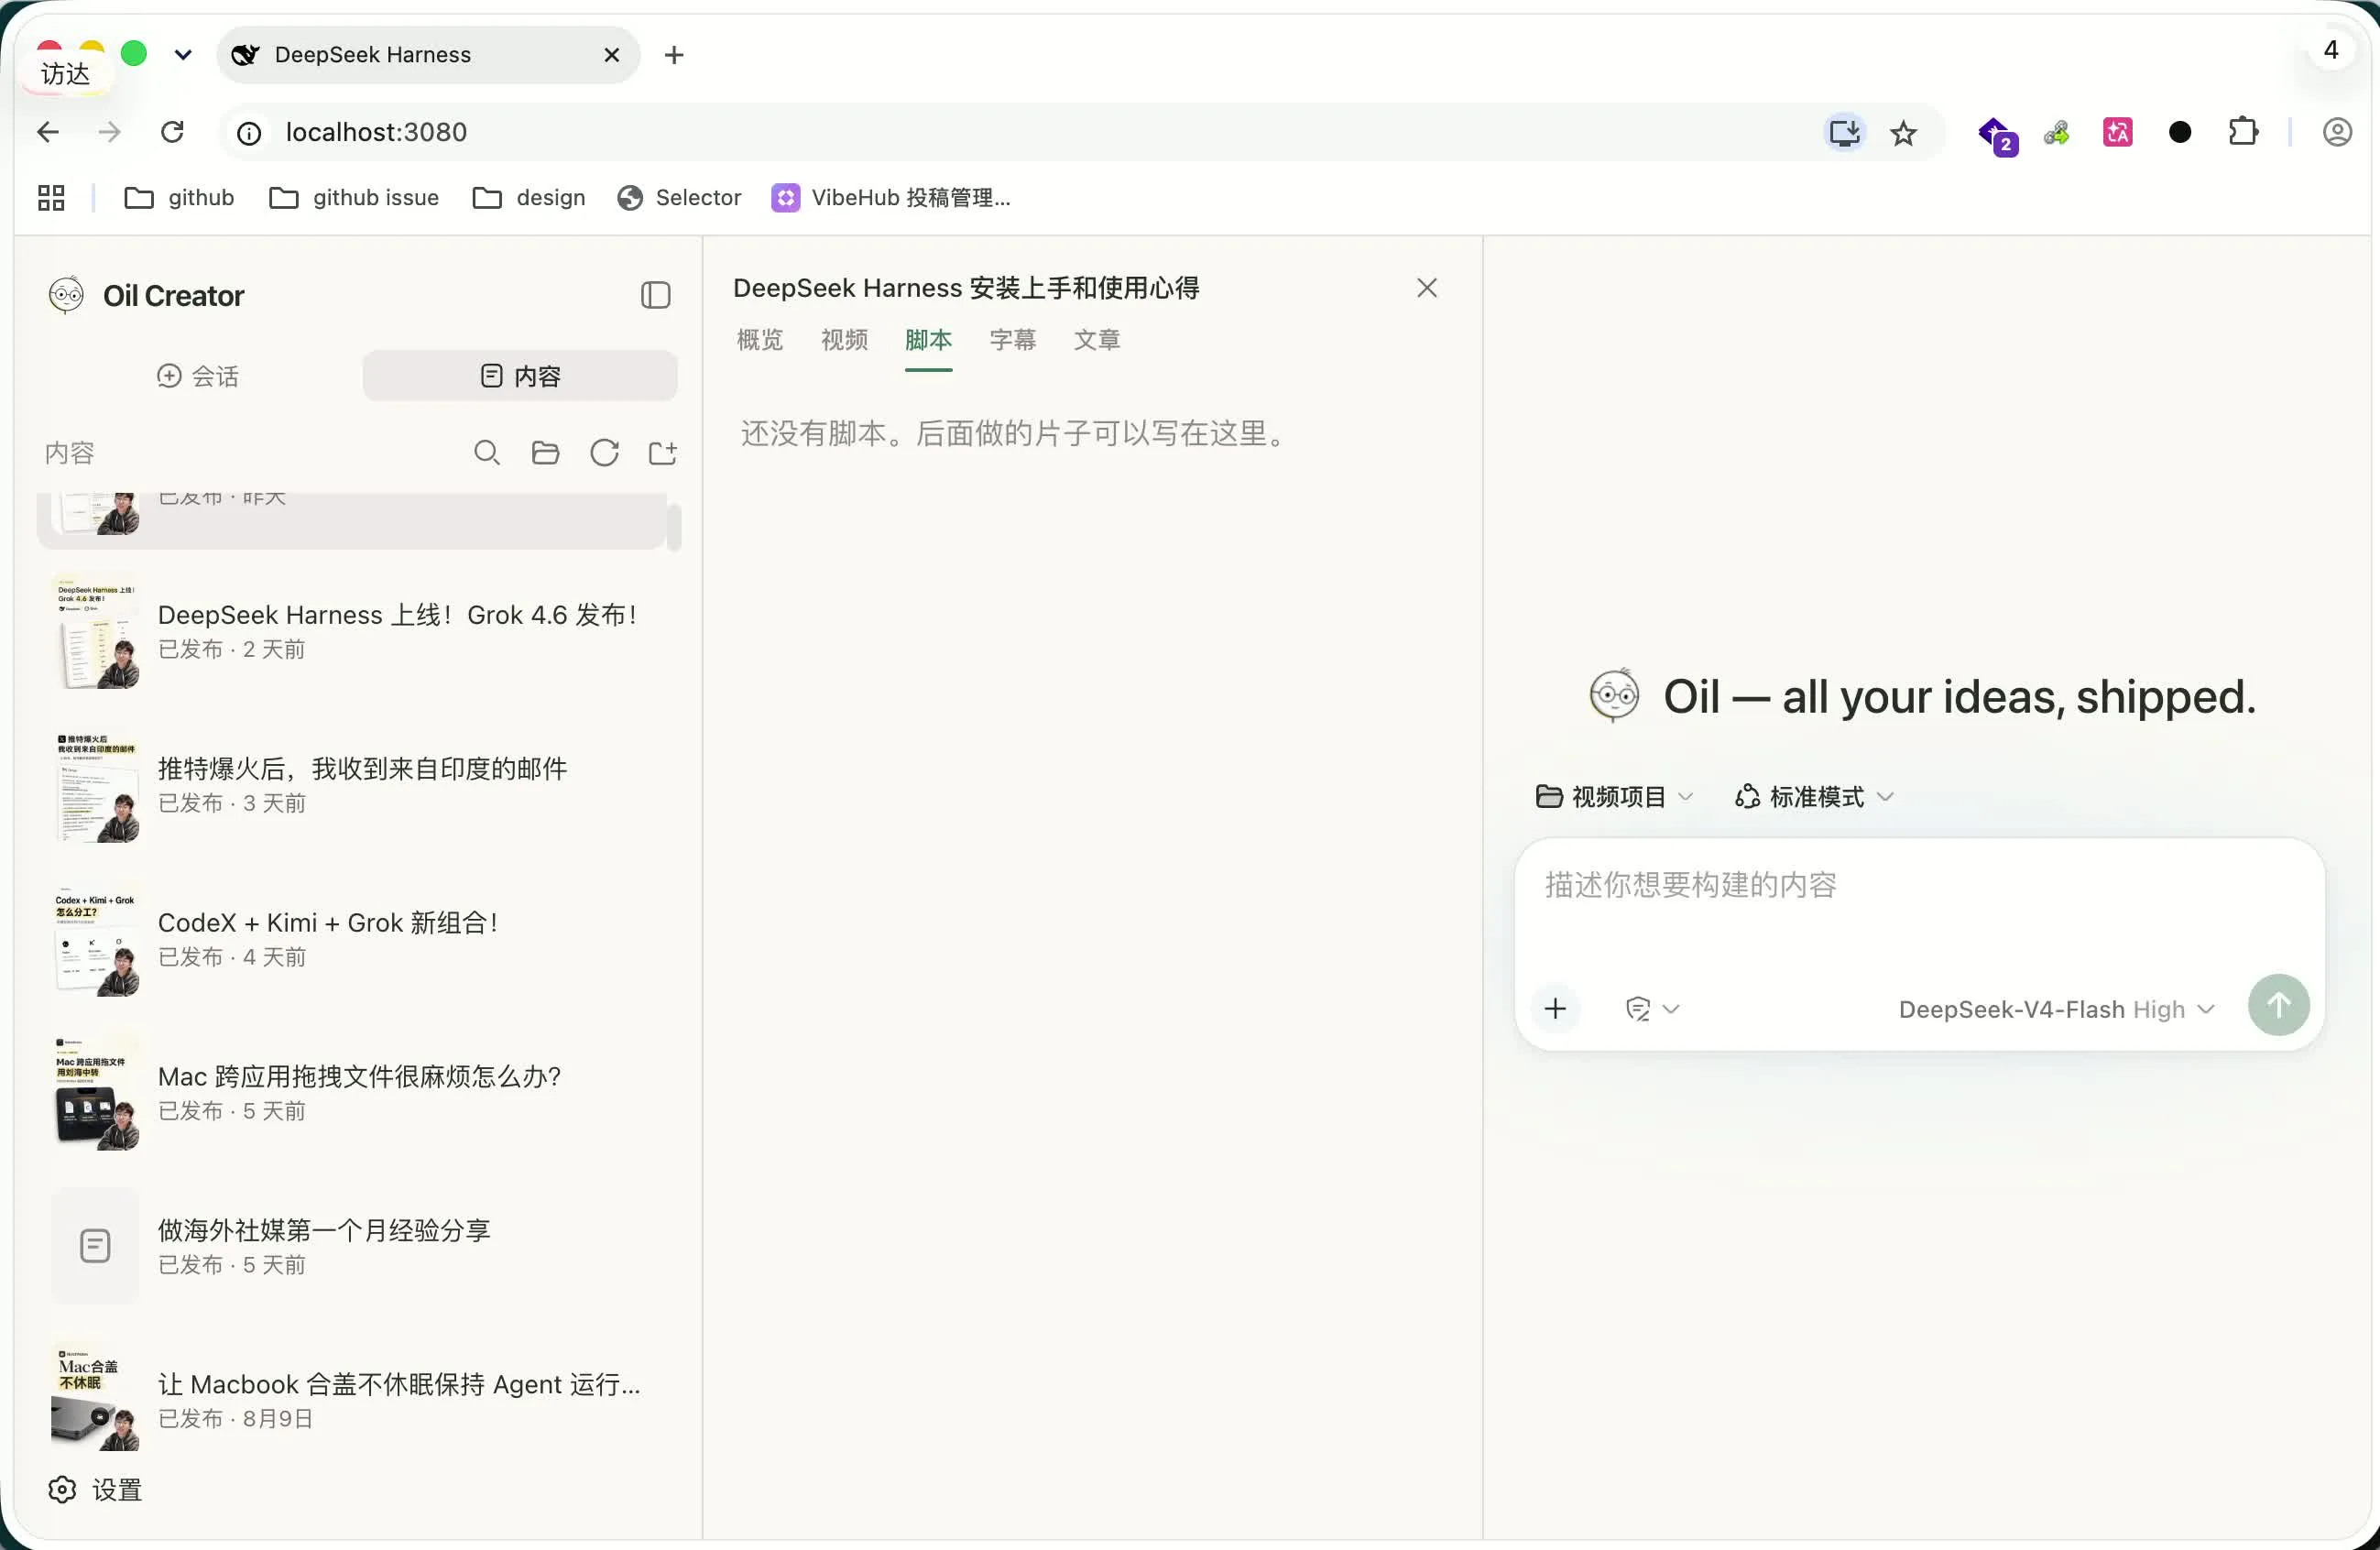Click thumbnail of Mac 跨应用拖拽文件
This screenshot has width=2380, height=1550.
95,1093
